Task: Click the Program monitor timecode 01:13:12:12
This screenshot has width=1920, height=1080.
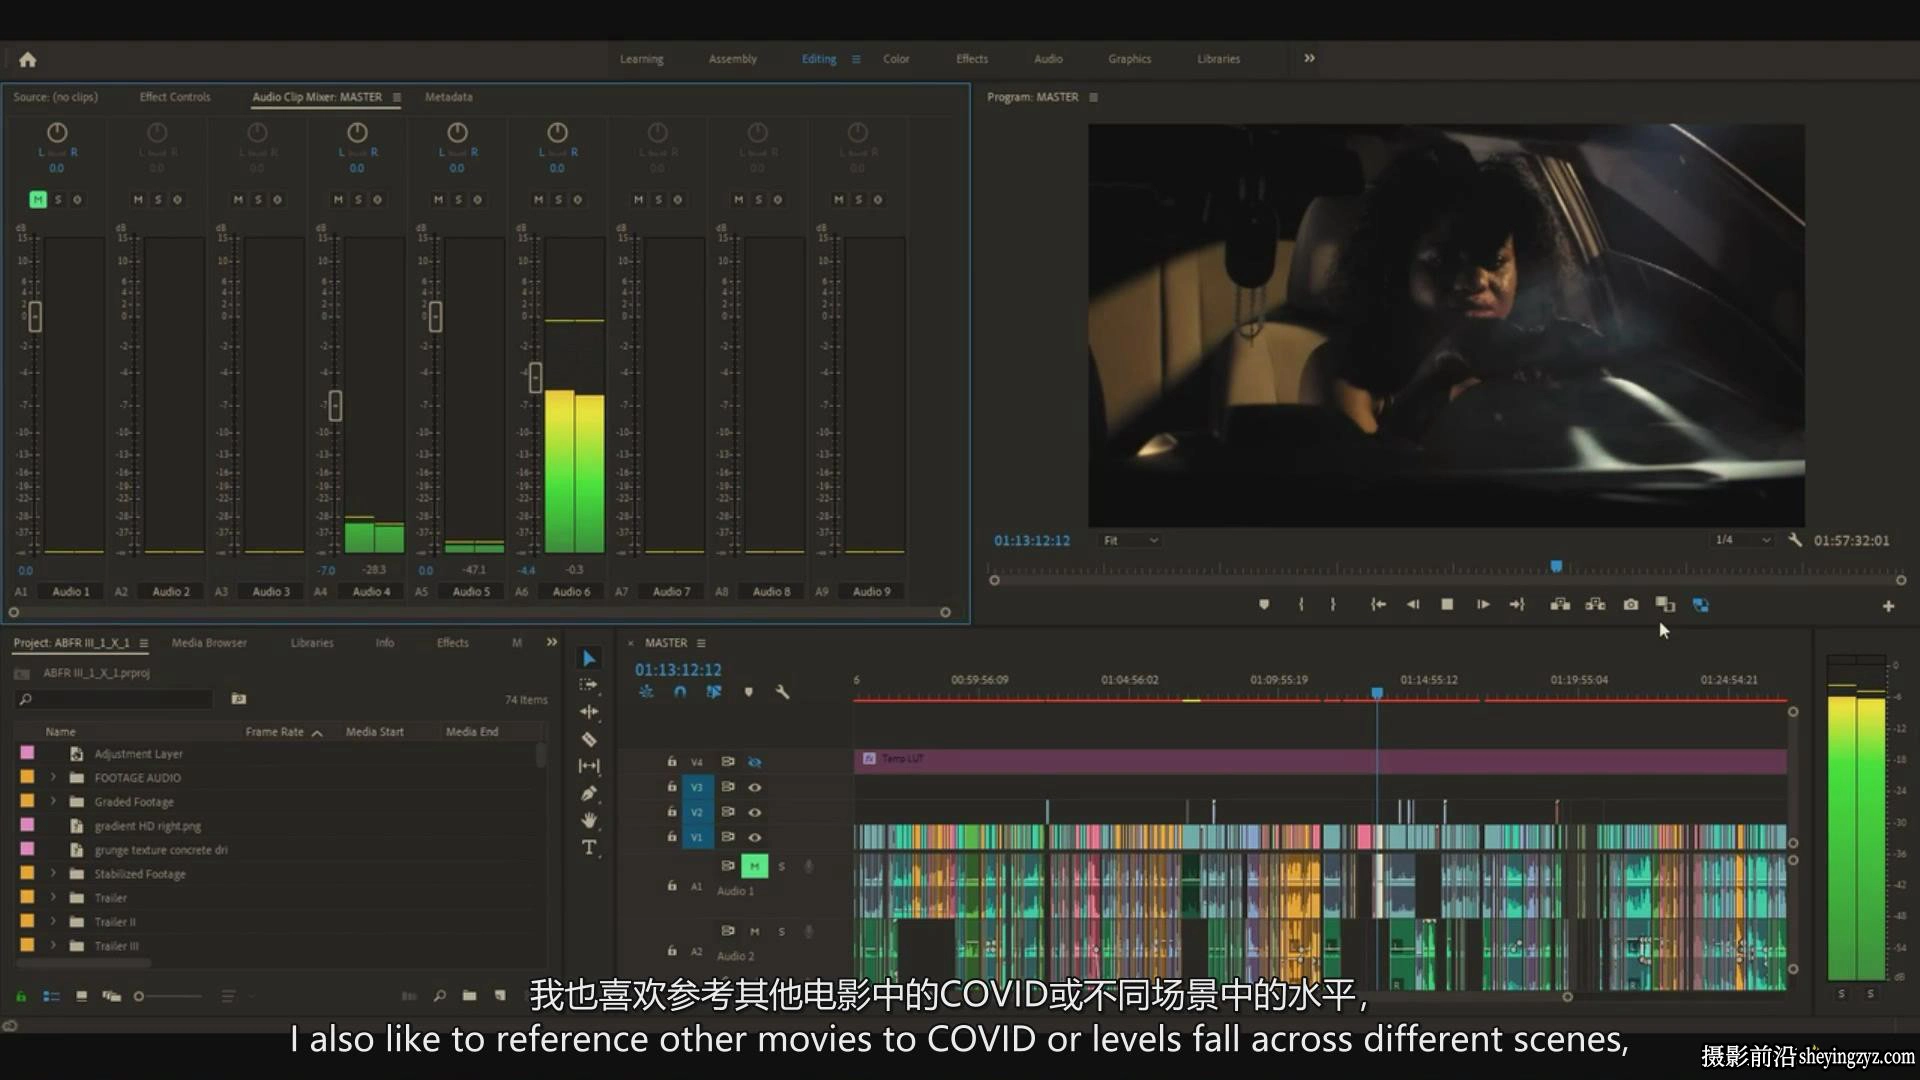Action: [1032, 540]
